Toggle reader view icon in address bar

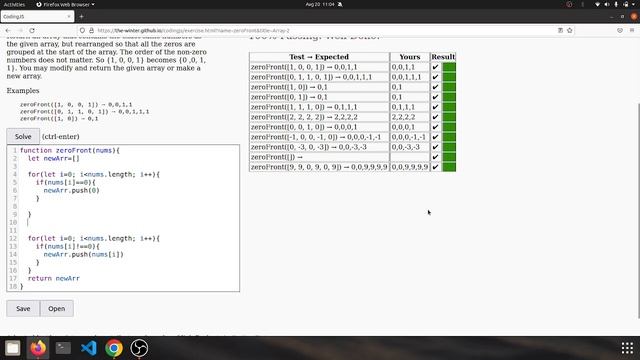(x=560, y=31)
